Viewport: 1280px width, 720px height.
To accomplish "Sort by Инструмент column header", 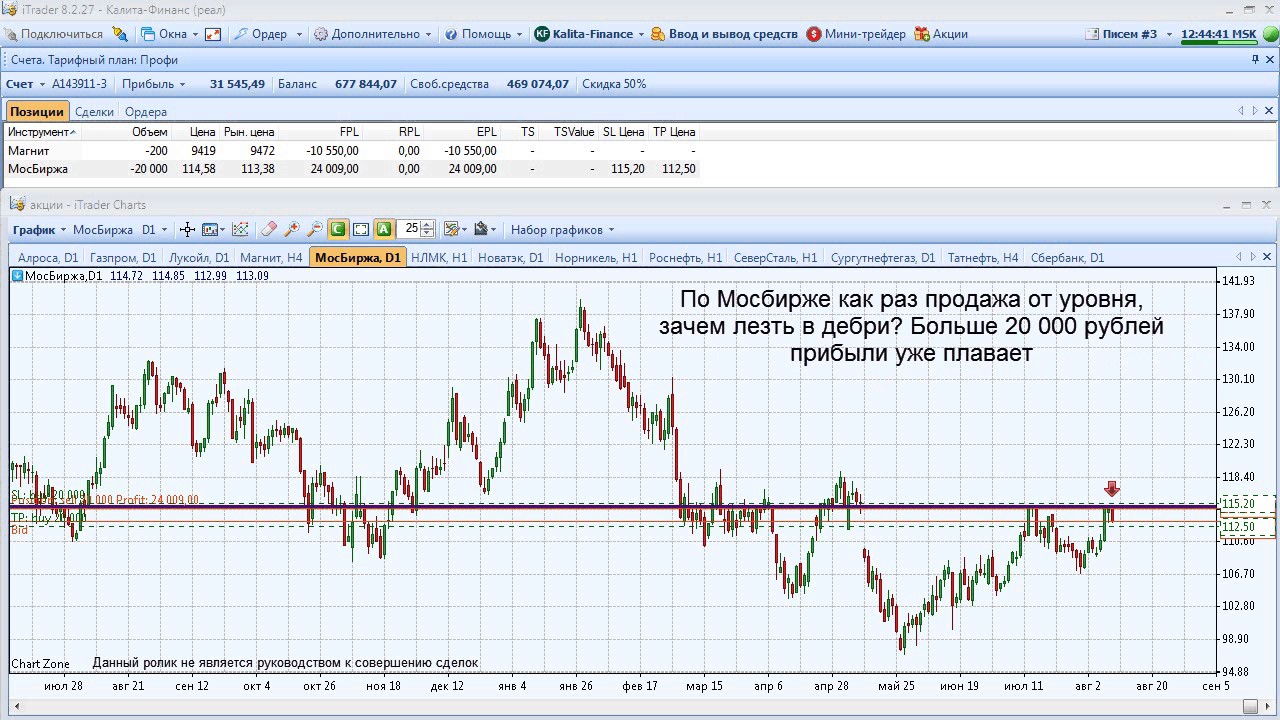I will [41, 132].
